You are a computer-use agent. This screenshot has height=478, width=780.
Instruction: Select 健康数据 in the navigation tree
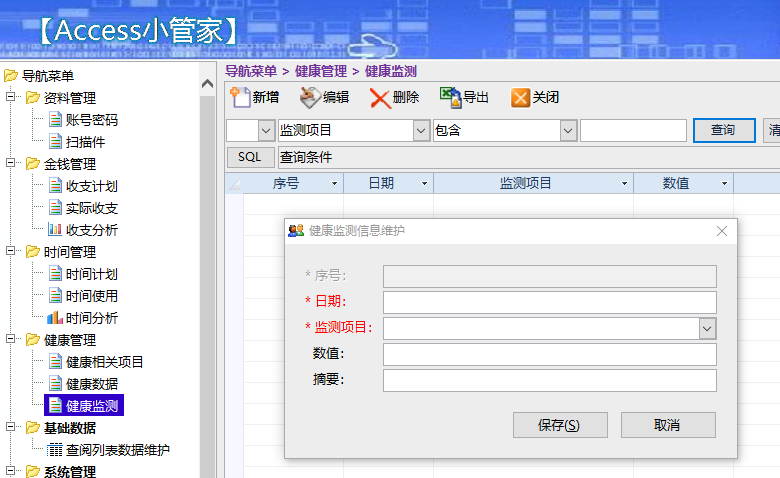pyautogui.click(x=92, y=384)
